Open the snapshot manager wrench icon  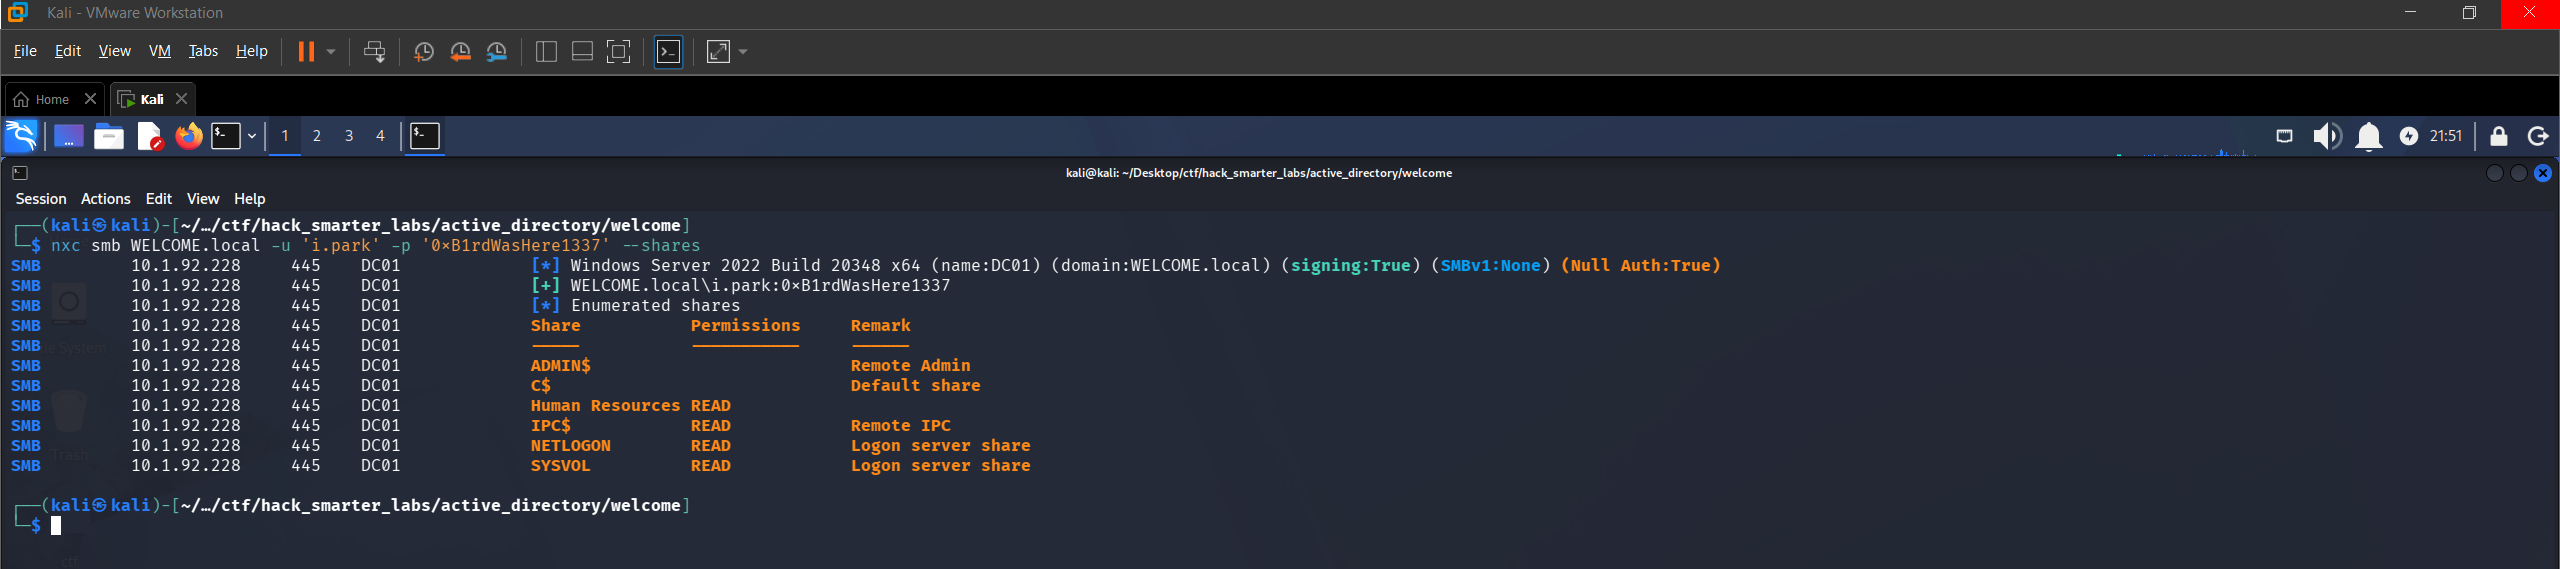pyautogui.click(x=497, y=51)
